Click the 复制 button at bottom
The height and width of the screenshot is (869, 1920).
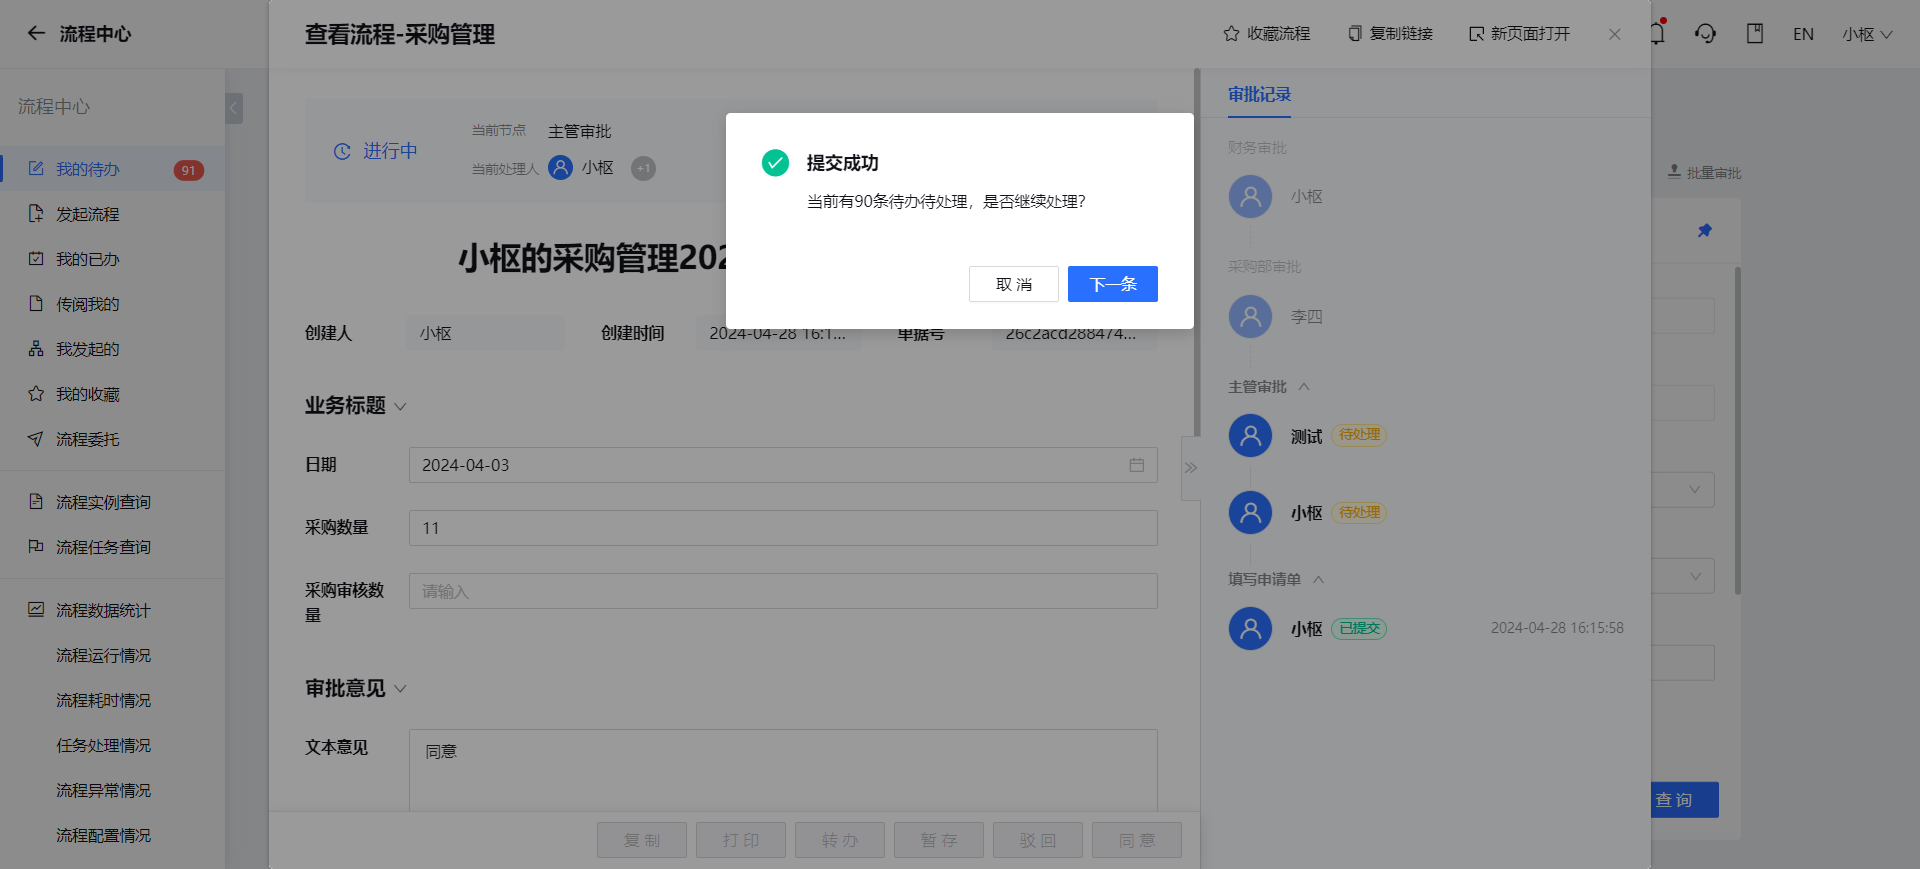pos(642,840)
